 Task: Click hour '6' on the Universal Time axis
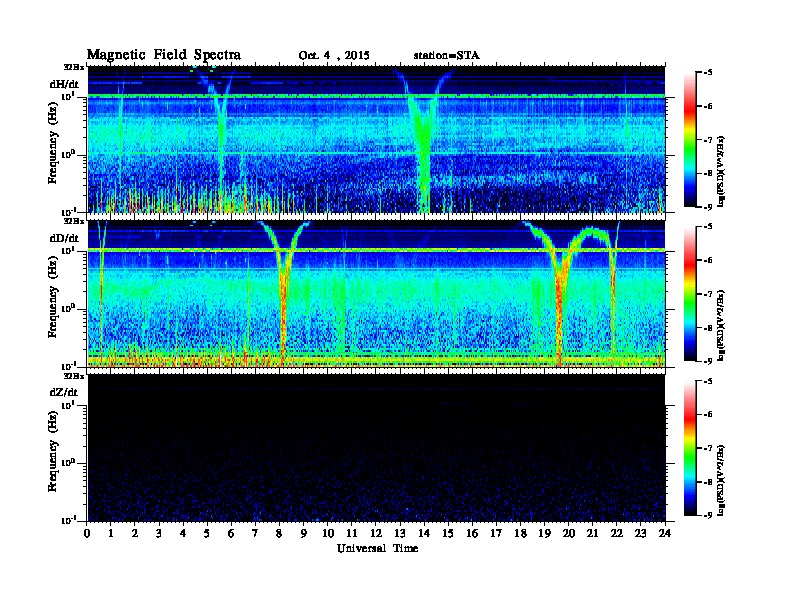(231, 534)
